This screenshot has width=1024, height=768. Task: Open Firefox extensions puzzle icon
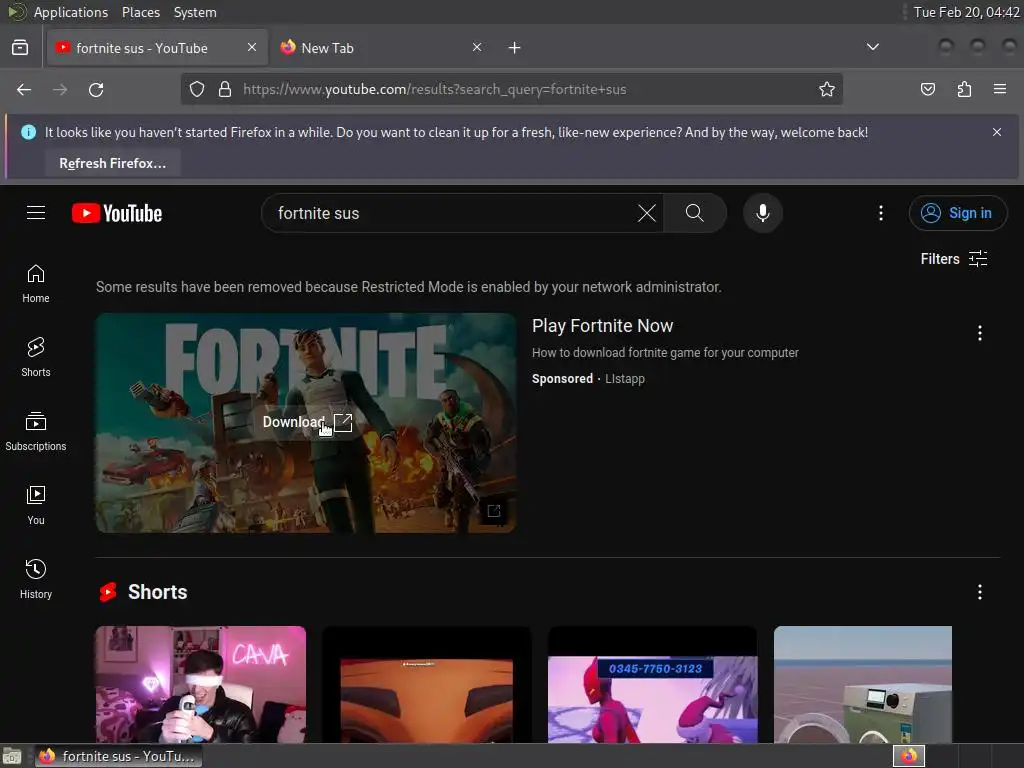click(x=964, y=89)
